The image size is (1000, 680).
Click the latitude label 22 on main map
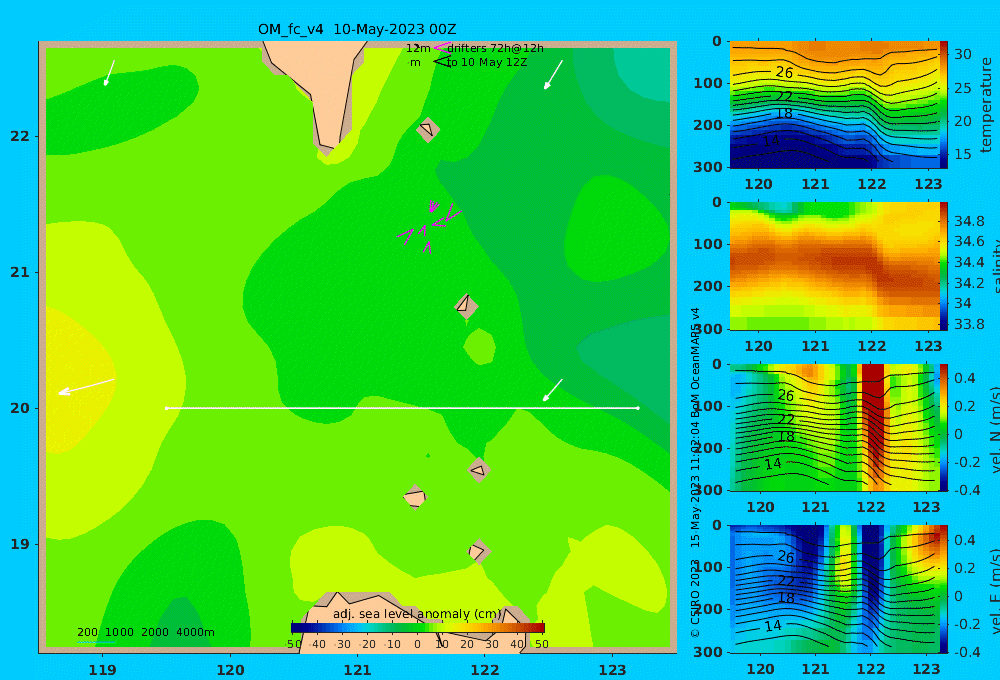click(x=20, y=136)
